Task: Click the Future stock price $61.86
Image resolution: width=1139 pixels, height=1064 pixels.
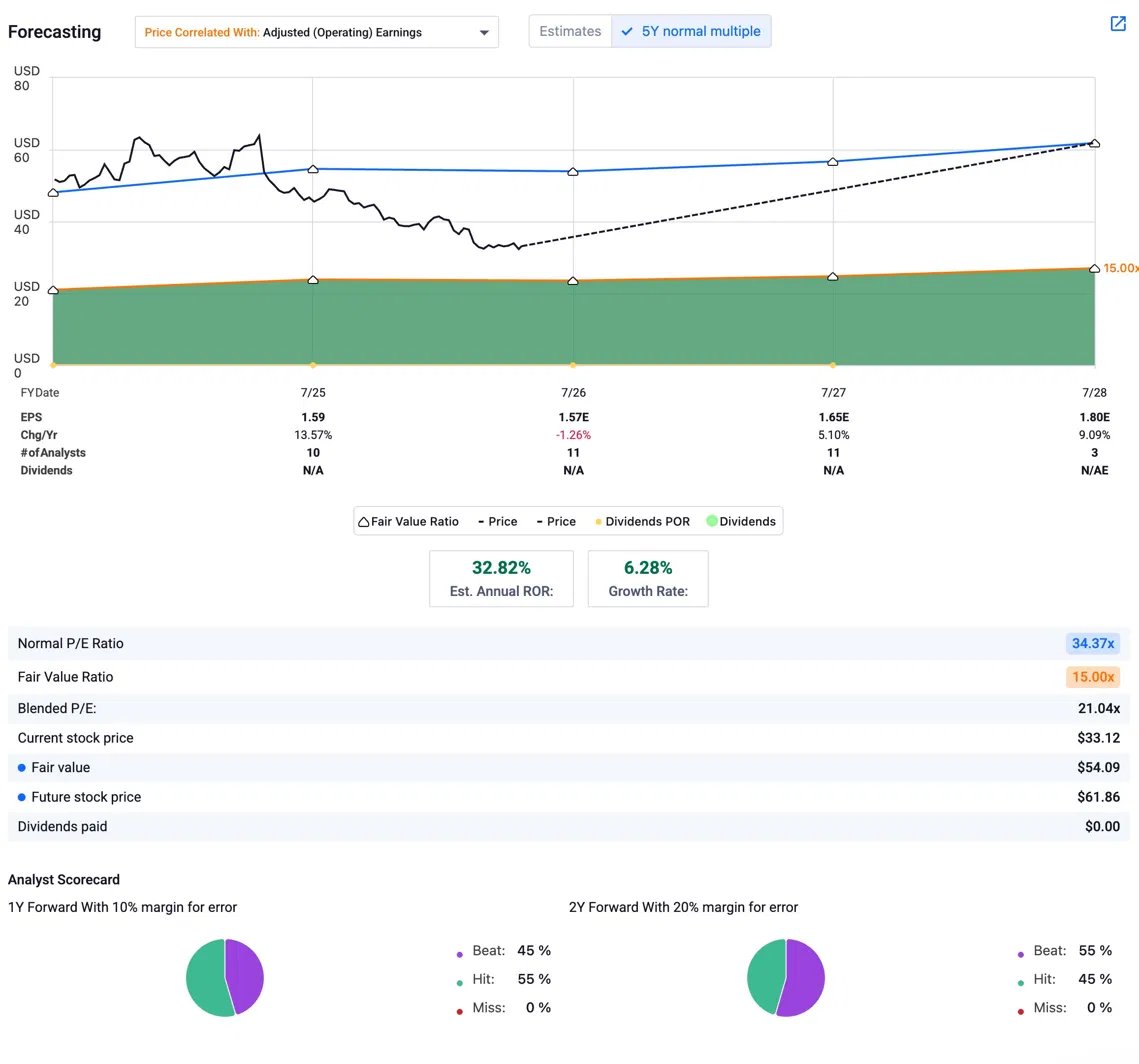Action: click(1098, 797)
